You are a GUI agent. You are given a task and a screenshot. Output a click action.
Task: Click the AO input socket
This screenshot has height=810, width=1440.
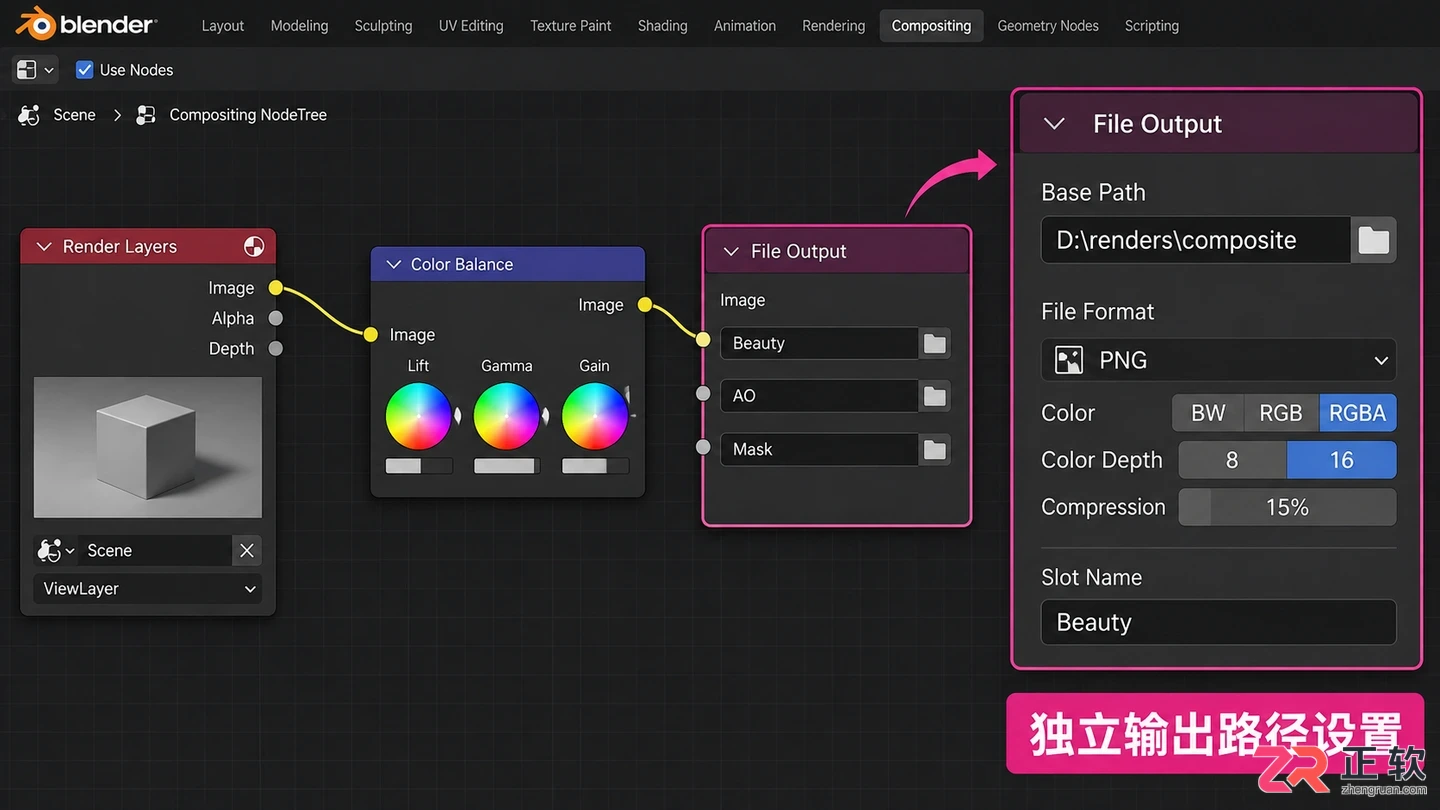tap(704, 394)
